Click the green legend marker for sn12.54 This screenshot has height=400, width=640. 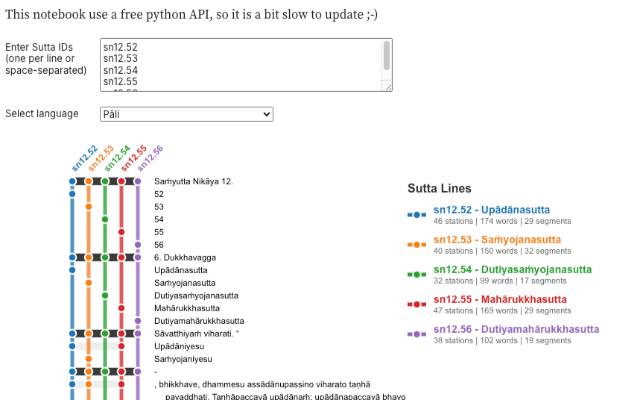[417, 274]
